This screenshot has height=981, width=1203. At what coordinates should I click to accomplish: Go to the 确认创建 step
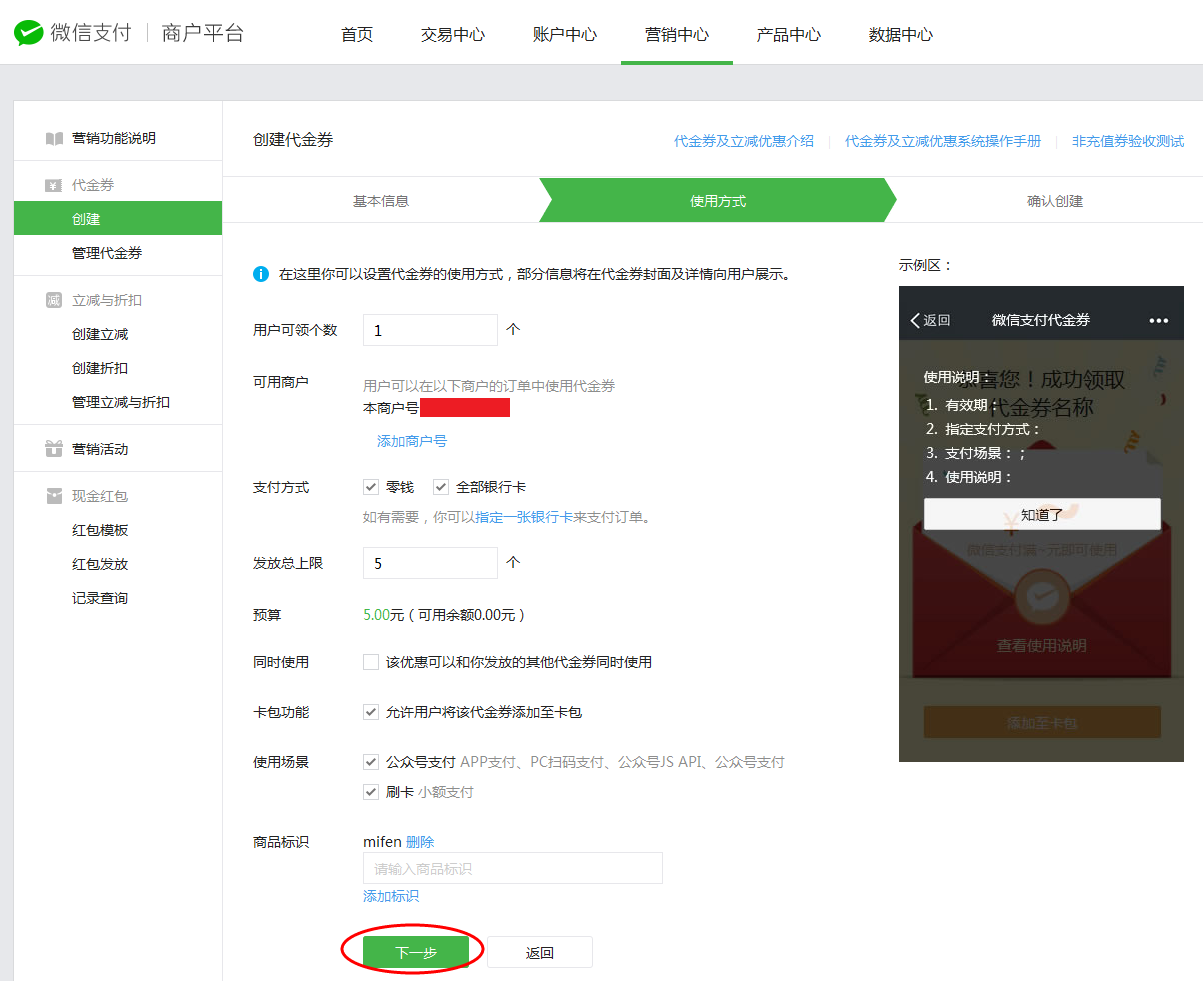coord(1054,201)
